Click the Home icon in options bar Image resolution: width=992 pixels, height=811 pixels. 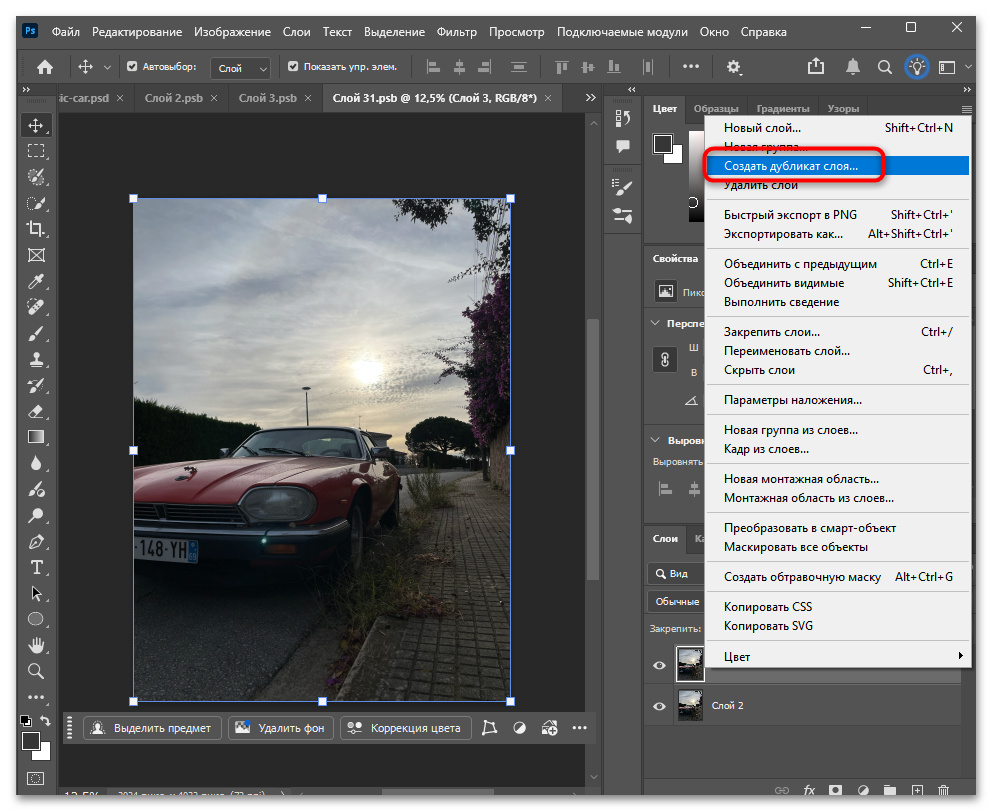[45, 67]
